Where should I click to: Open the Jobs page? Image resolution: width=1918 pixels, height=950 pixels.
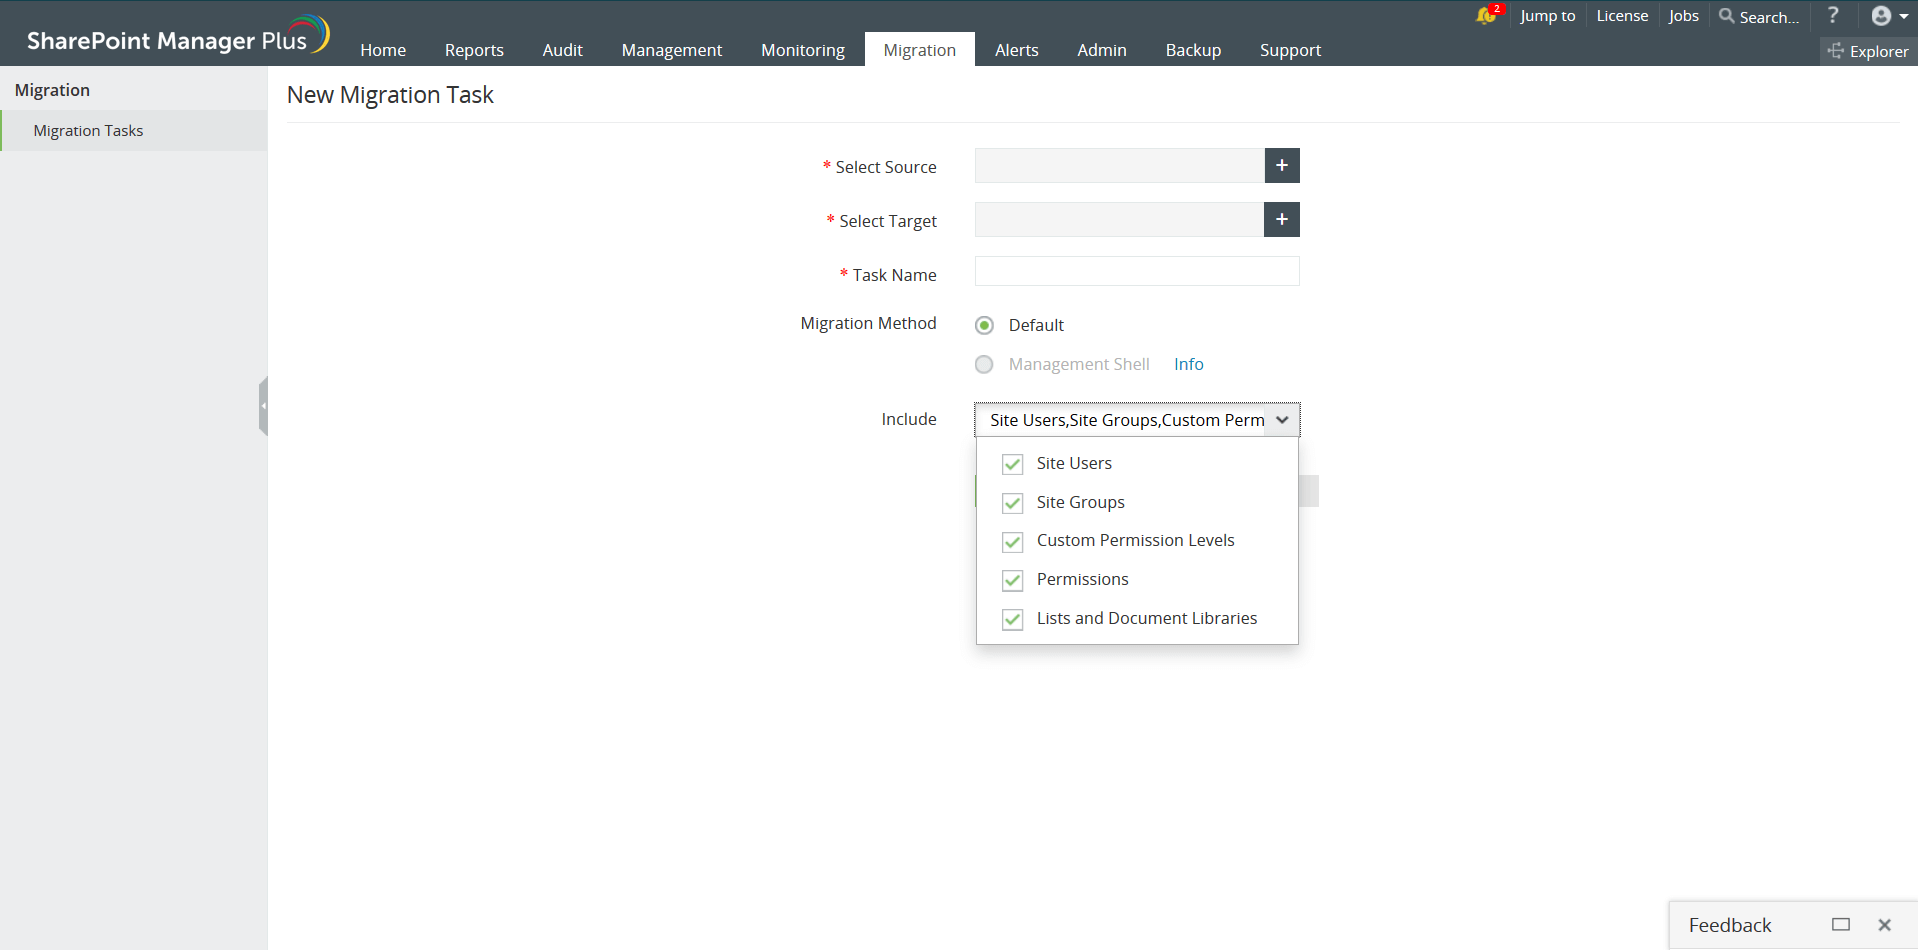(x=1682, y=16)
